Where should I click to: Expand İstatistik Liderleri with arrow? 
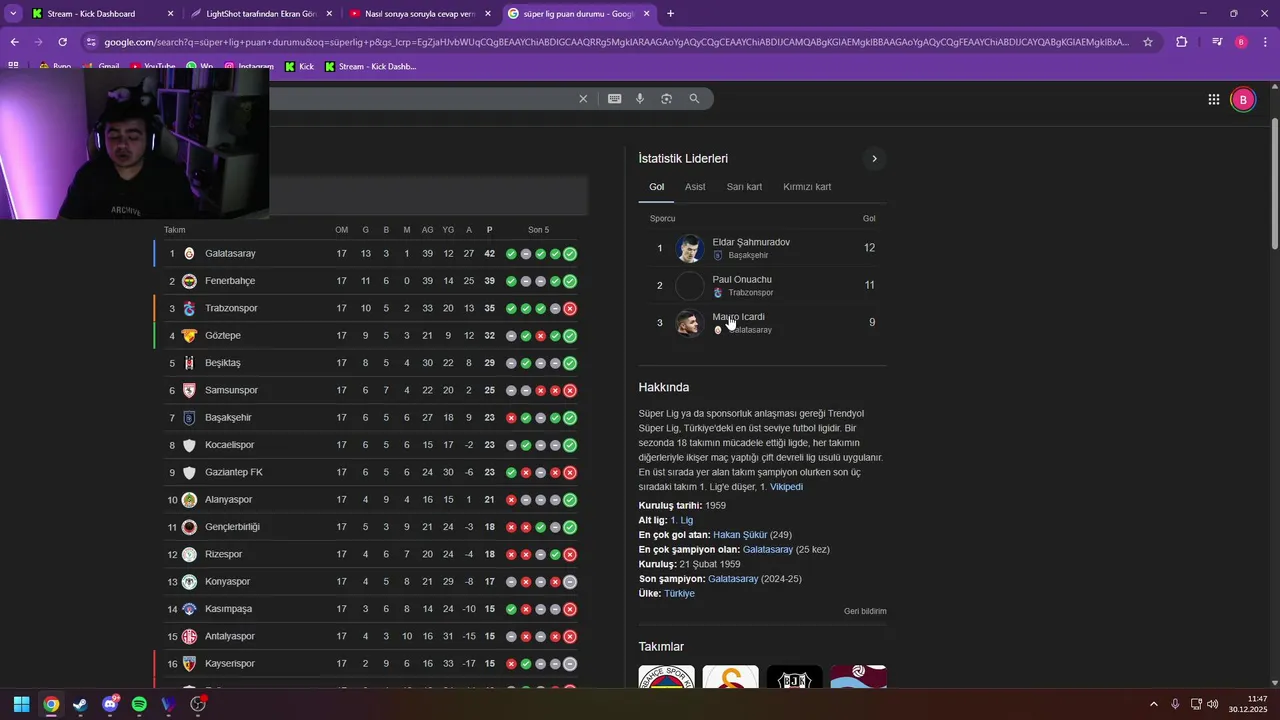pyautogui.click(x=874, y=159)
